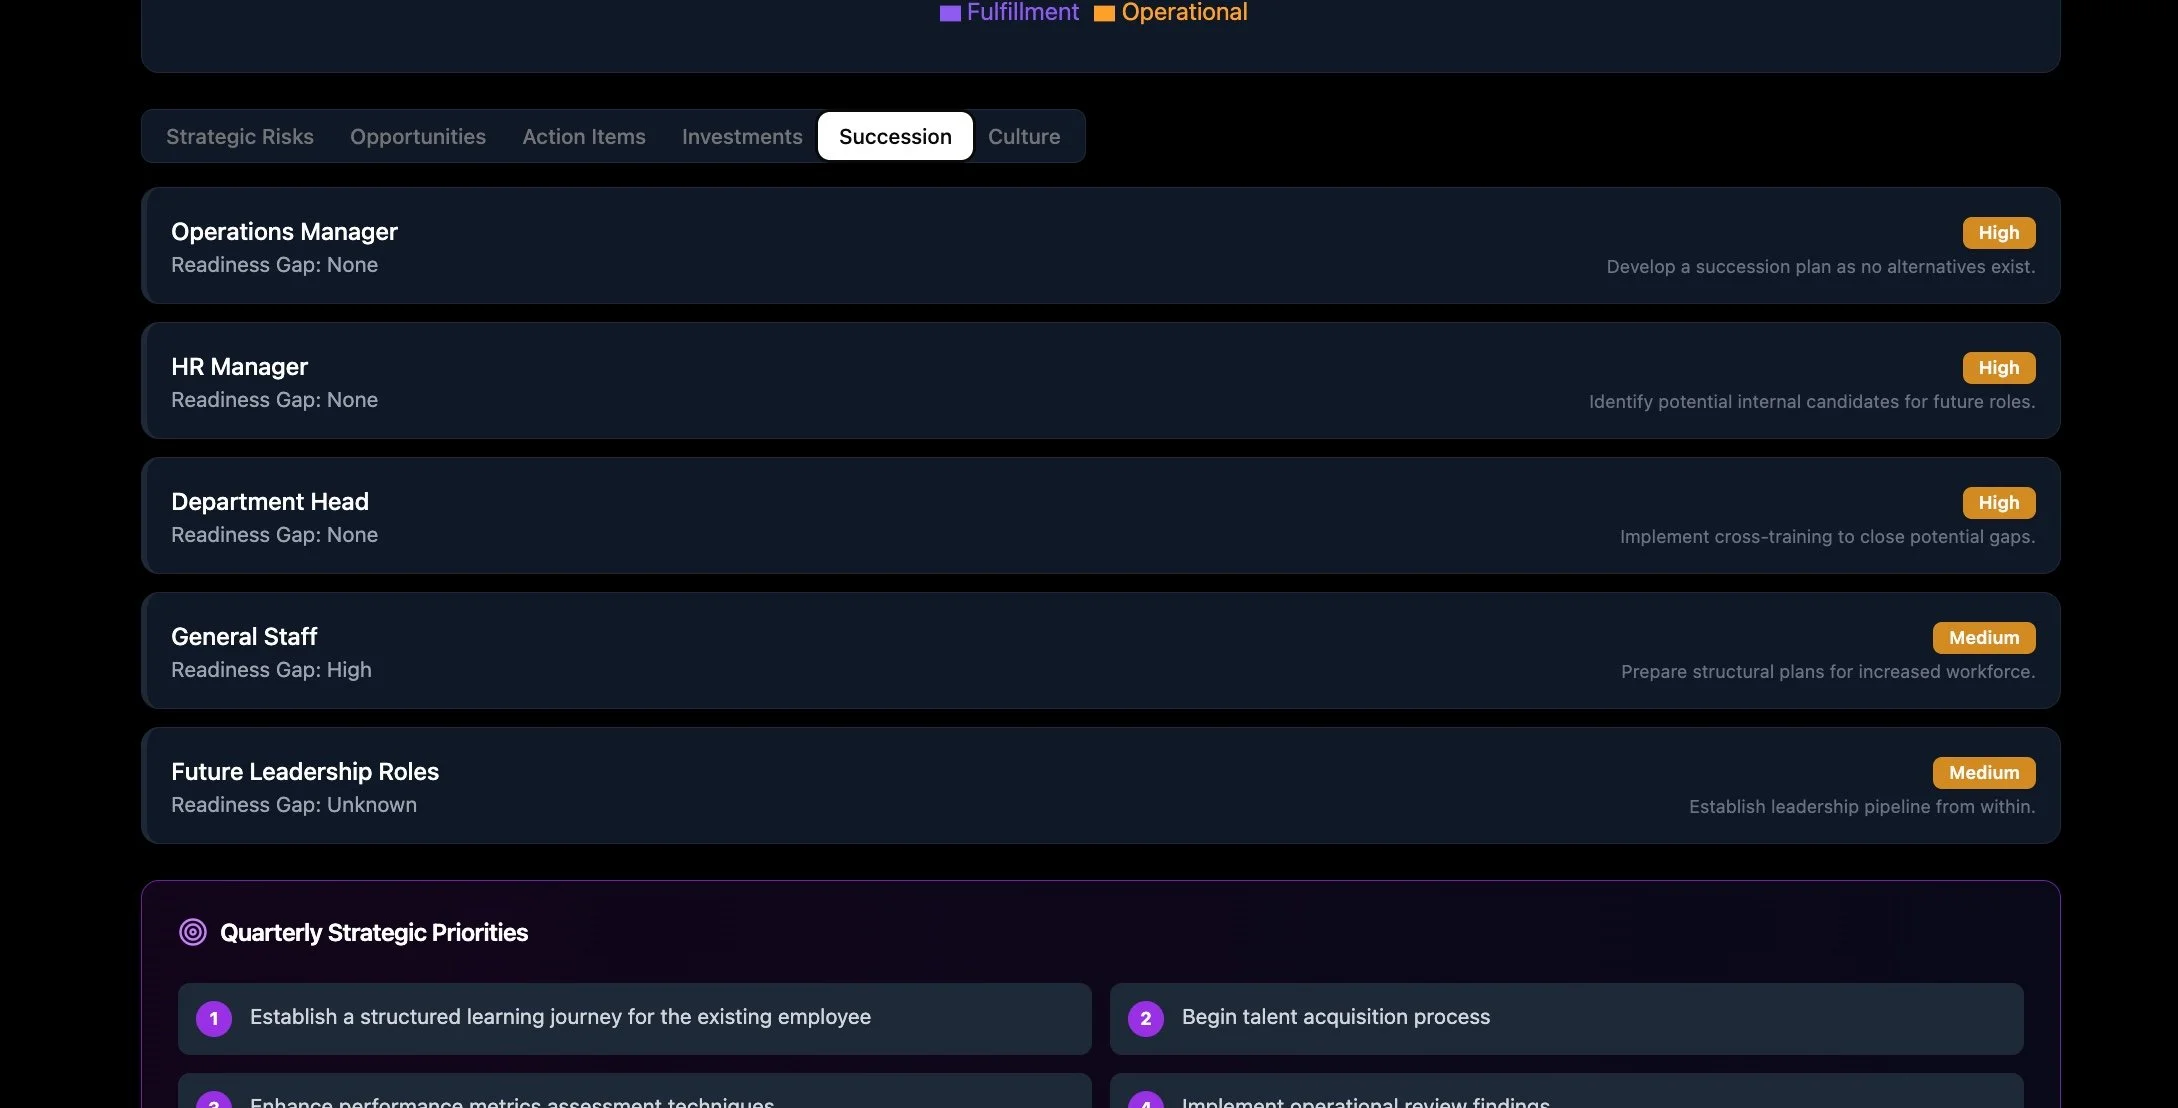Select the Future Leadership Roles card title
Viewport: 2178px width, 1108px height.
click(305, 771)
